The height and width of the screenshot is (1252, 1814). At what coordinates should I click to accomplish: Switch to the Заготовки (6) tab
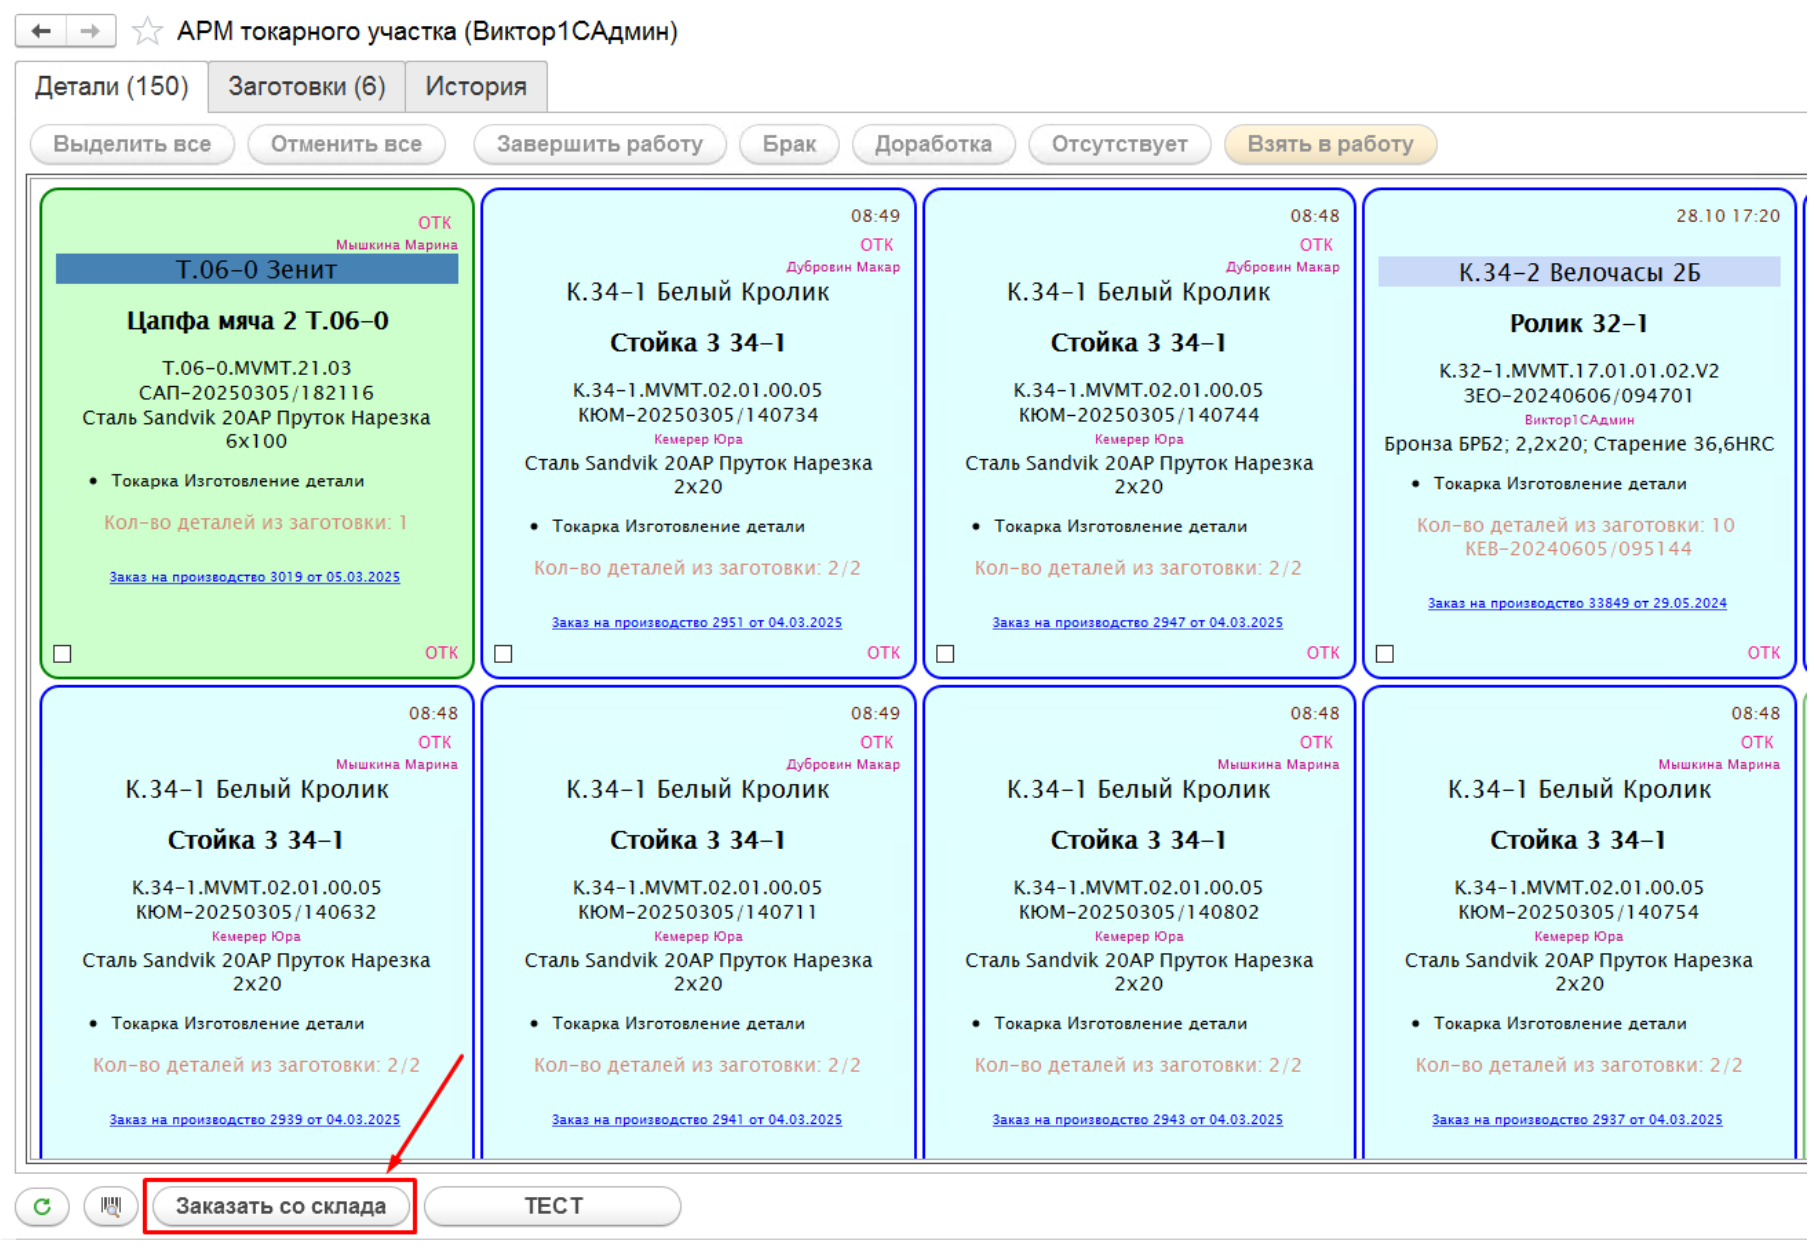[306, 87]
